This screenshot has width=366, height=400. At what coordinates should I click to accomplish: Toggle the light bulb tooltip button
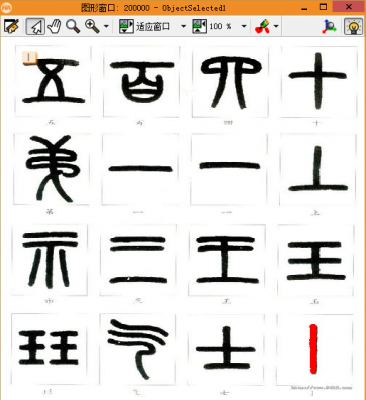(354, 26)
